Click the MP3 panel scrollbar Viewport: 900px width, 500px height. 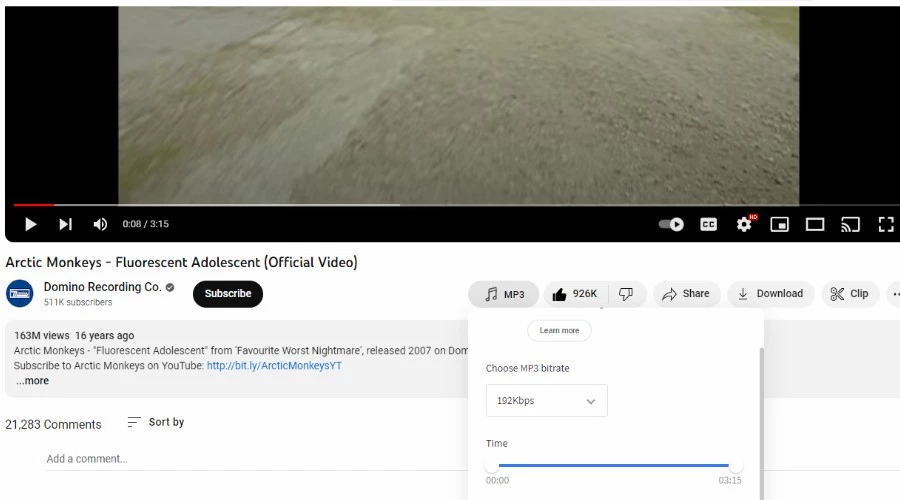coord(762,424)
